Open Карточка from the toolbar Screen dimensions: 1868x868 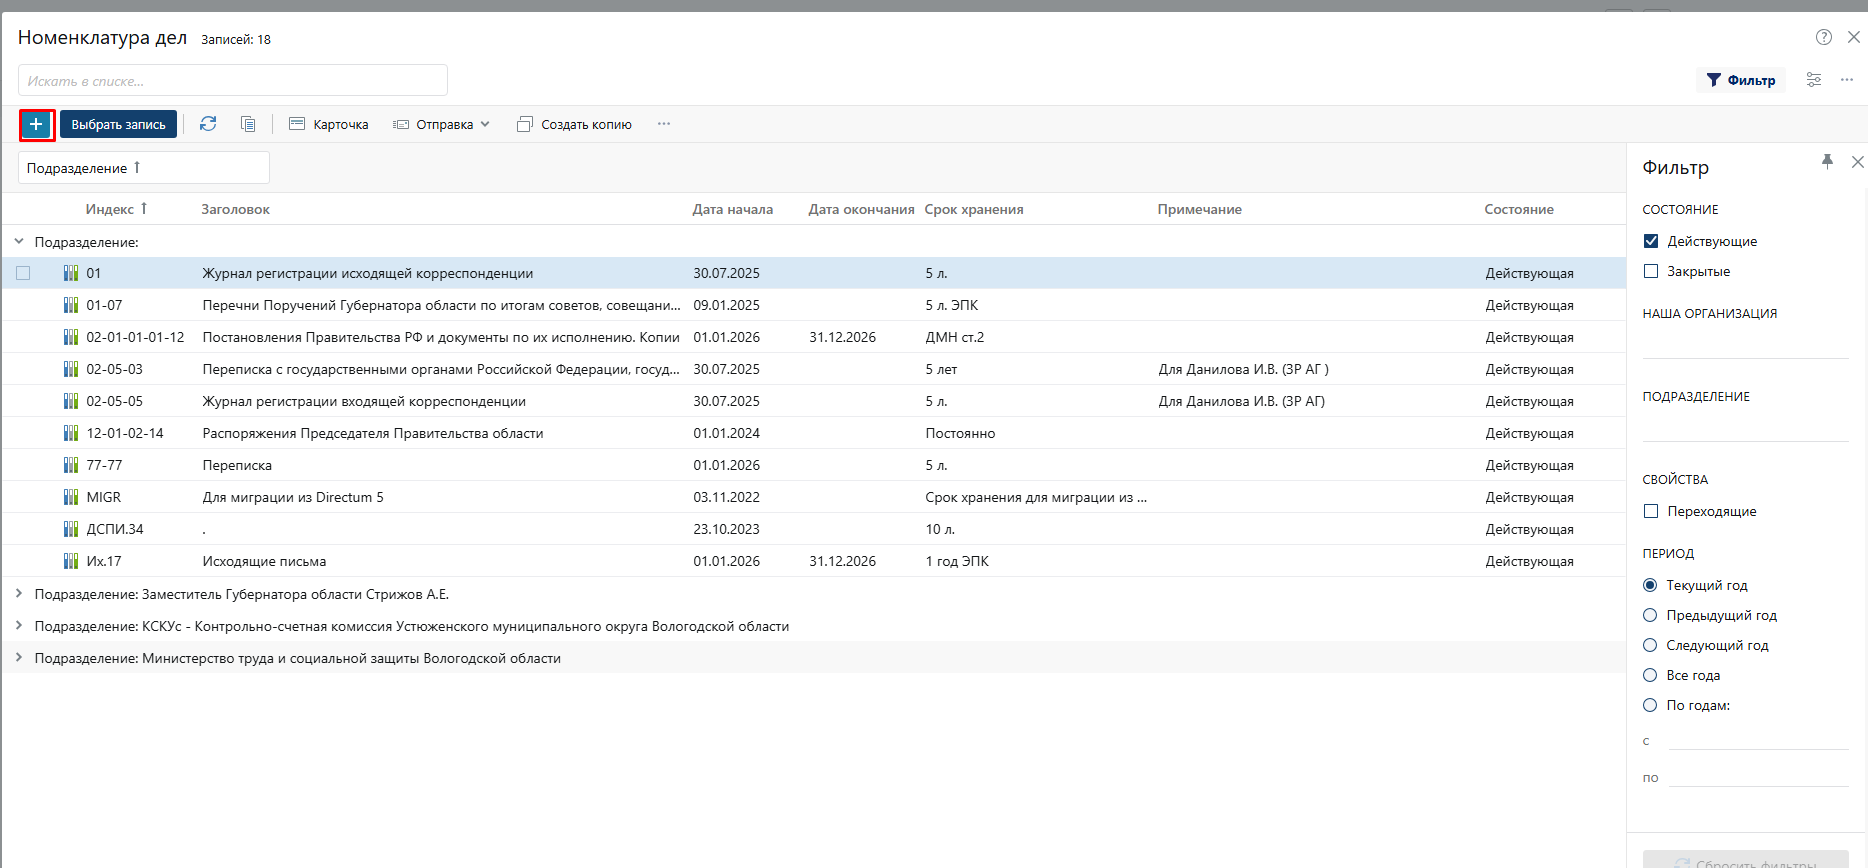(329, 124)
